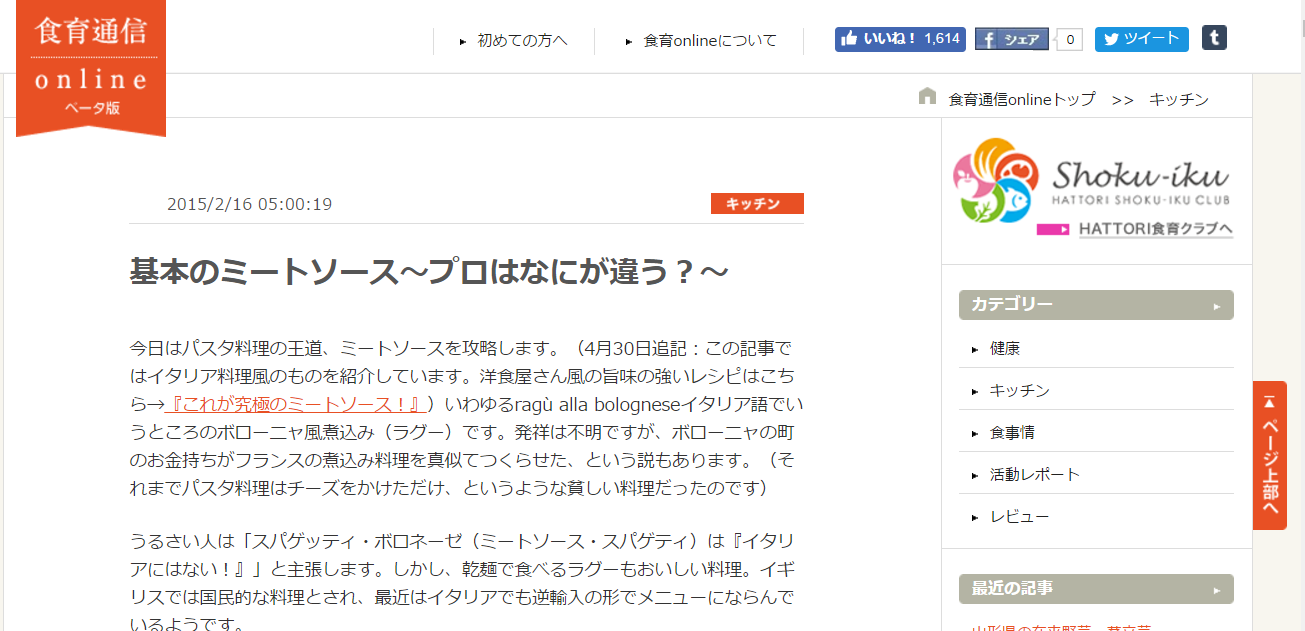
Task: Select the 食事情 category
Action: pos(1011,433)
